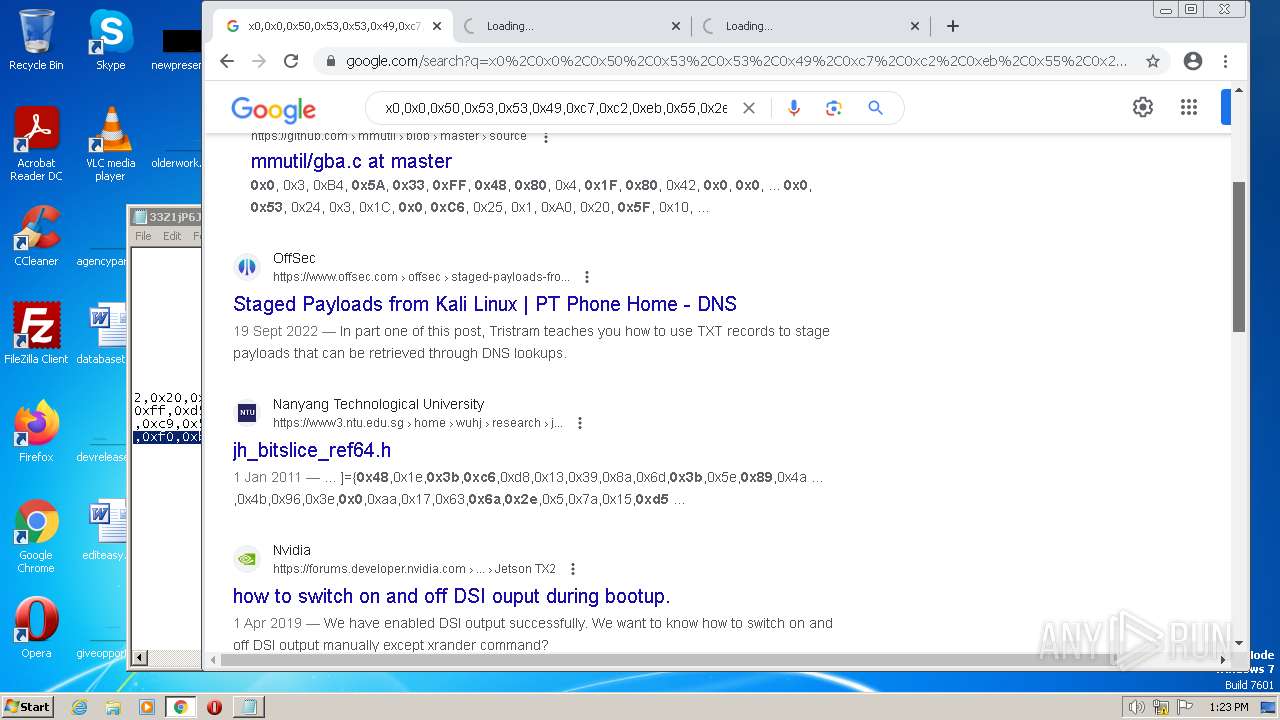Click the taskbar clock showing 1:23 PM
The width and height of the screenshot is (1280, 720).
(1229, 707)
